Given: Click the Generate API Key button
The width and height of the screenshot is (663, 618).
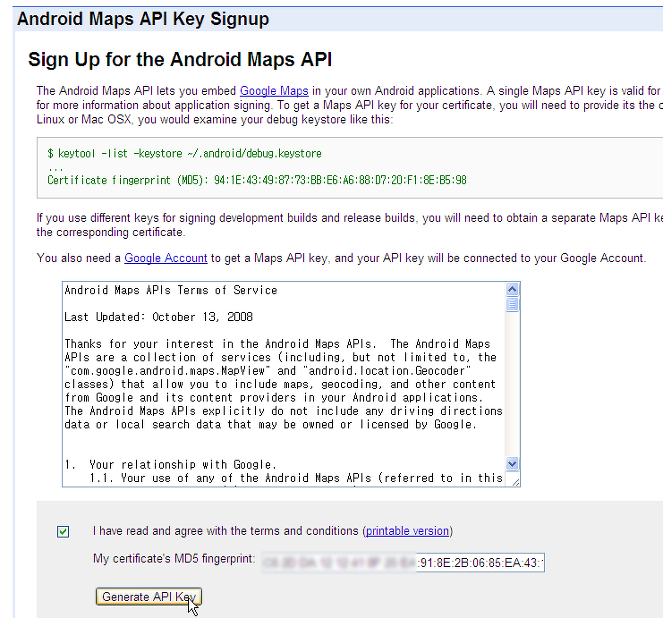Looking at the screenshot, I should (148, 596).
